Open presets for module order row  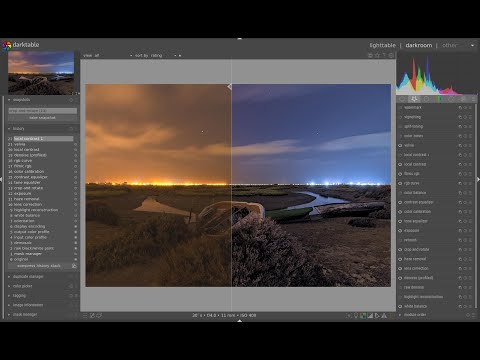(x=473, y=315)
